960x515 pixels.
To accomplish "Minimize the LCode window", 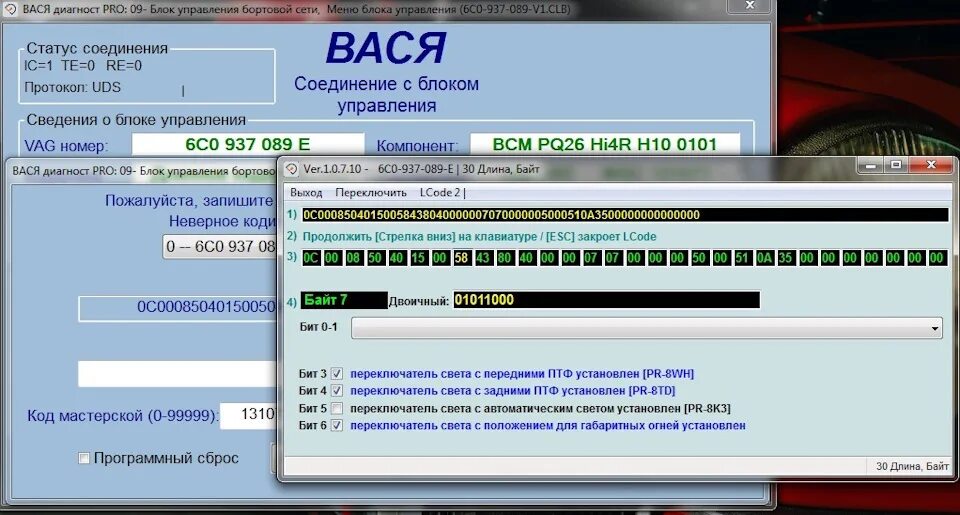I will (x=871, y=165).
